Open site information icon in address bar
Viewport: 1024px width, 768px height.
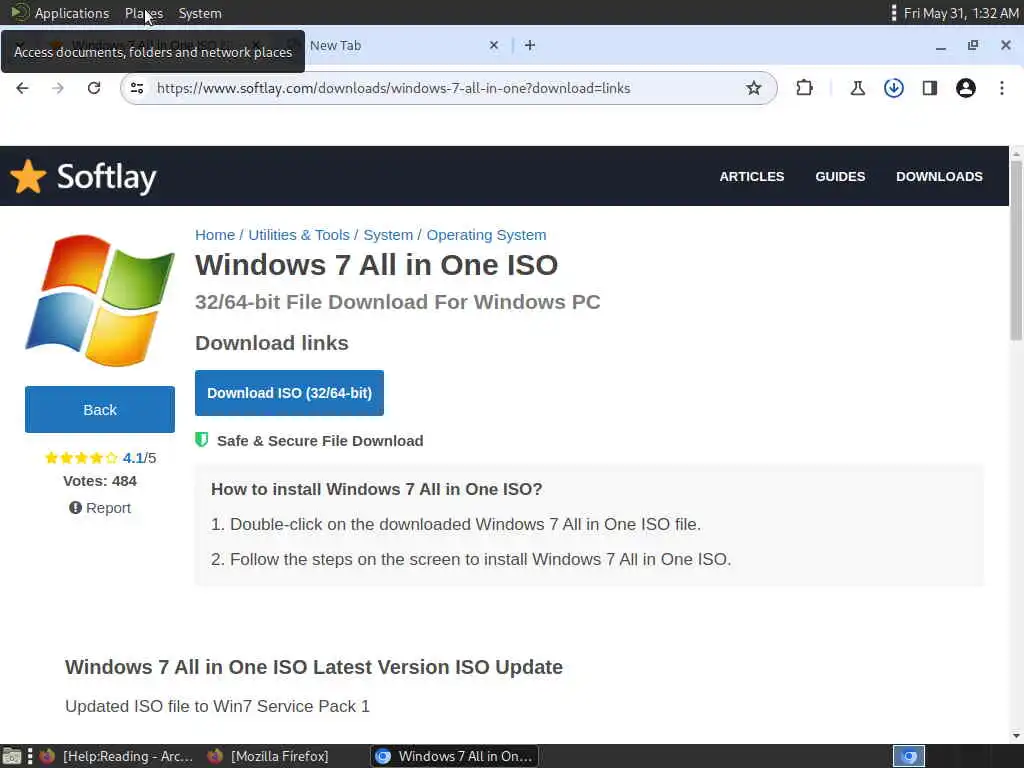click(x=137, y=88)
